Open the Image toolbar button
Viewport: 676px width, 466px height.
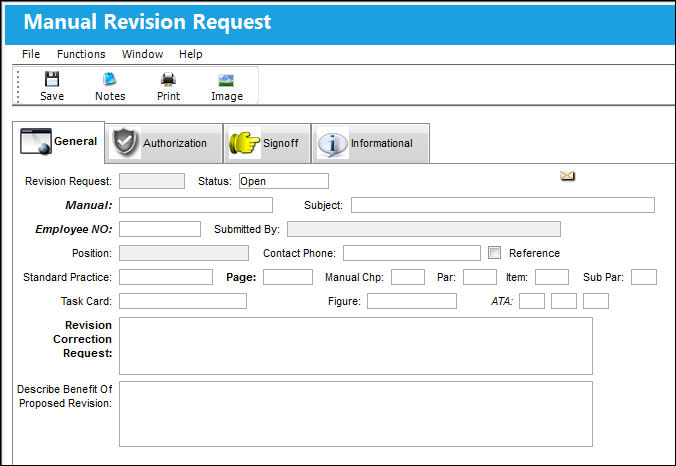click(x=227, y=87)
